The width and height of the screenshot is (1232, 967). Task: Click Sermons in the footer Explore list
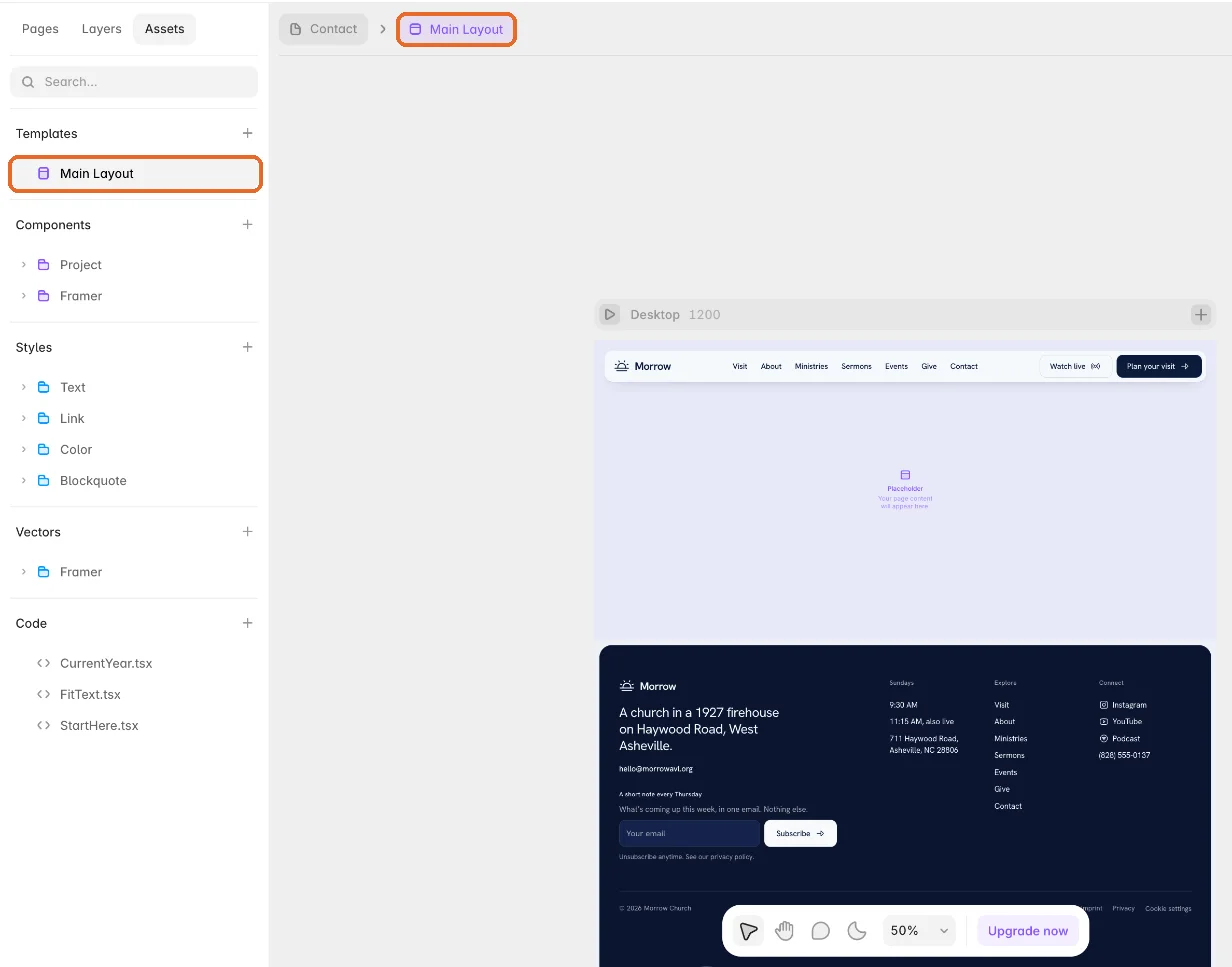pos(1009,755)
